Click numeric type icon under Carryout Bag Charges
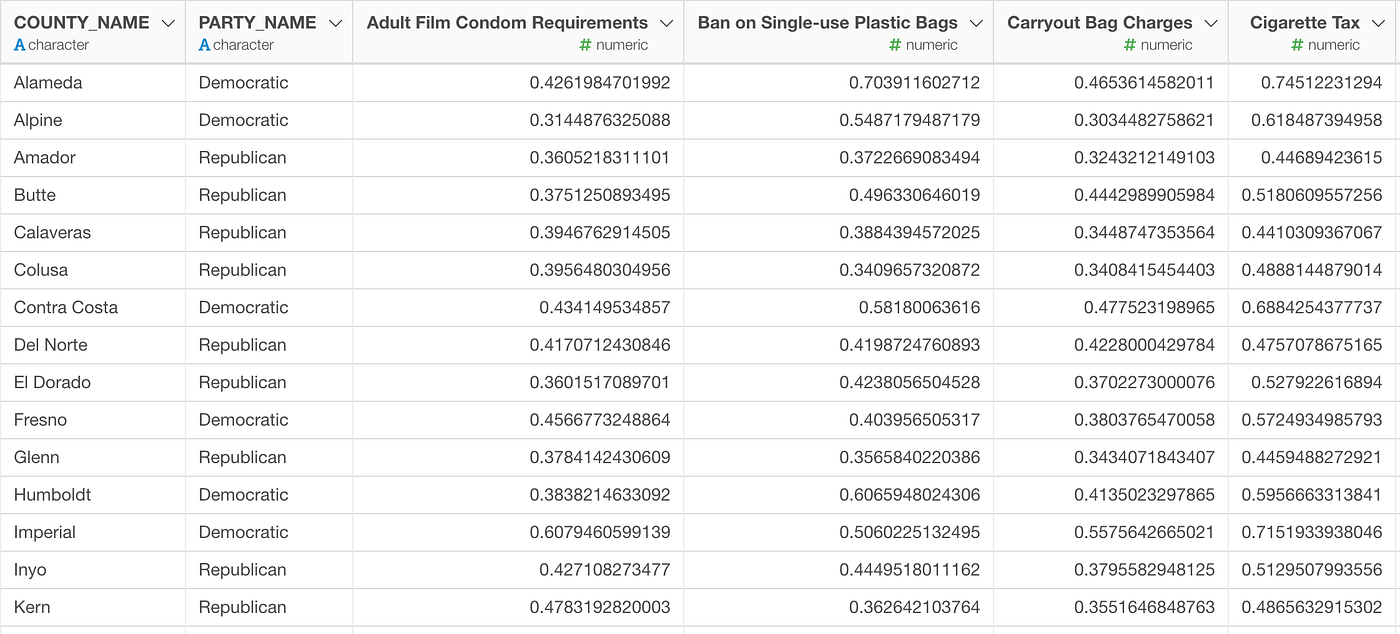 coord(1130,45)
